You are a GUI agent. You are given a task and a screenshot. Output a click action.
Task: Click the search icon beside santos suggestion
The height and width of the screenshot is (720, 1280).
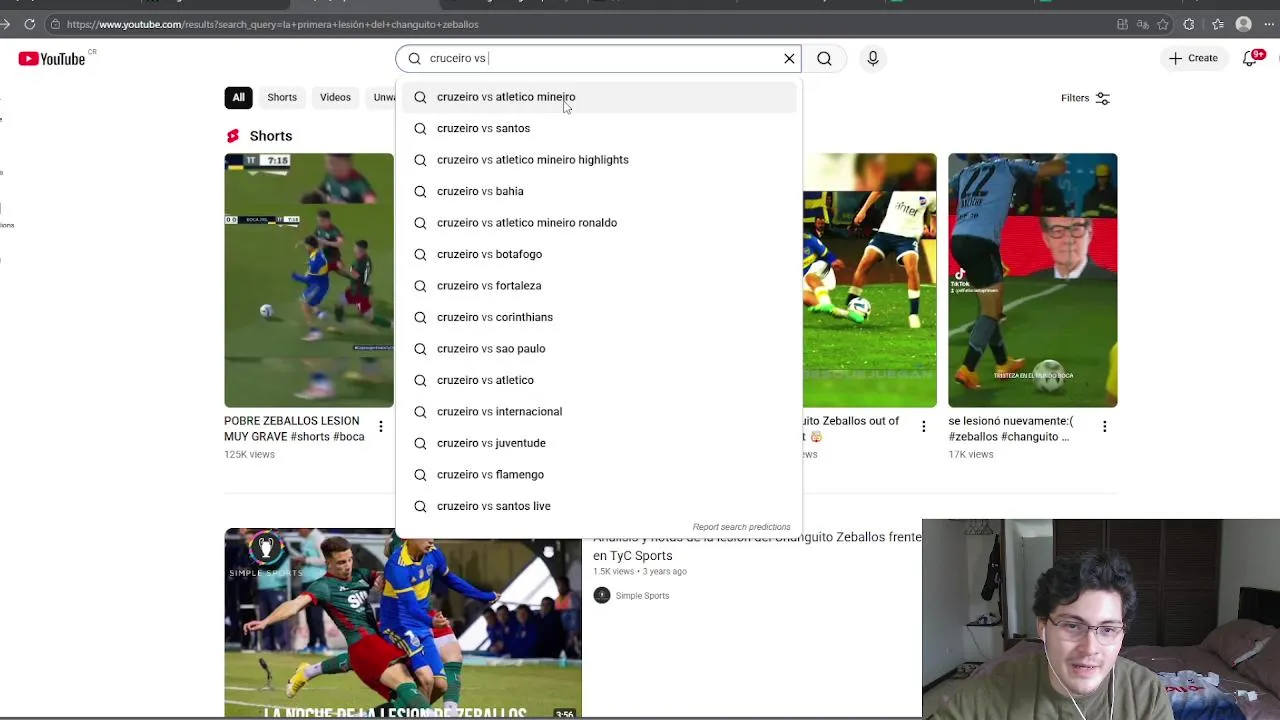pos(420,128)
